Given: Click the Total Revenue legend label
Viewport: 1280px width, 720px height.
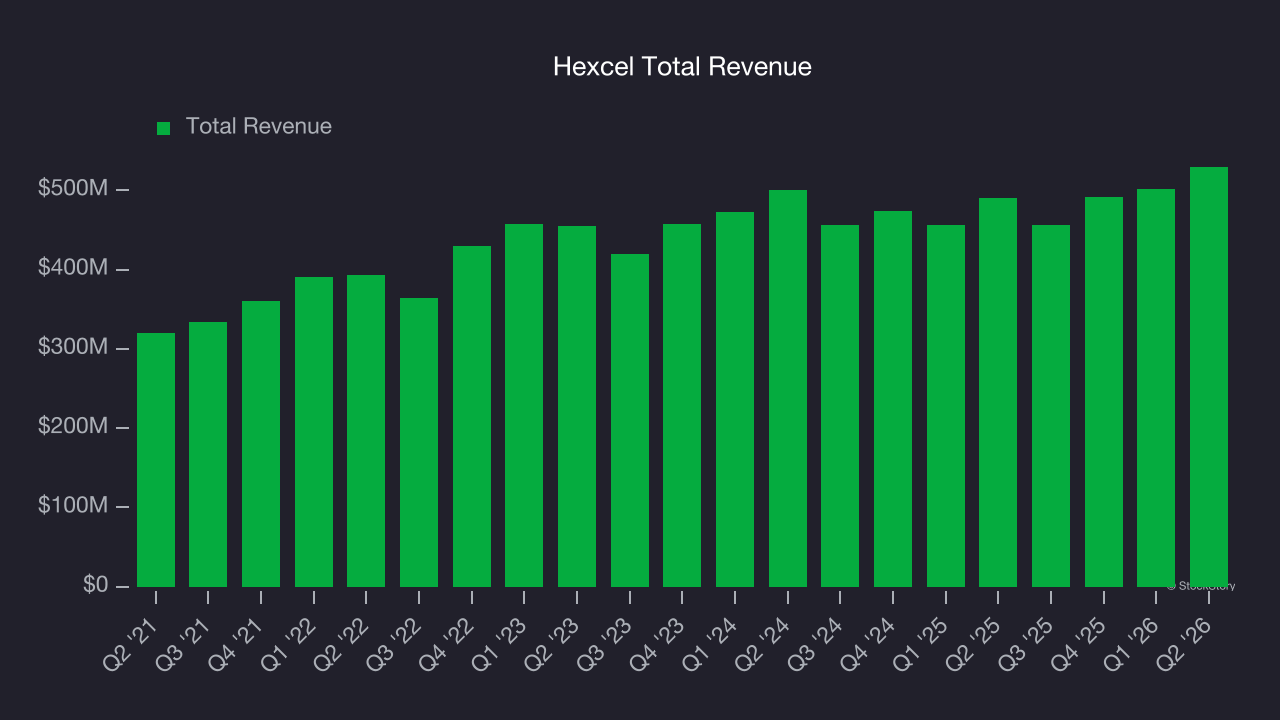Looking at the screenshot, I should pos(259,127).
